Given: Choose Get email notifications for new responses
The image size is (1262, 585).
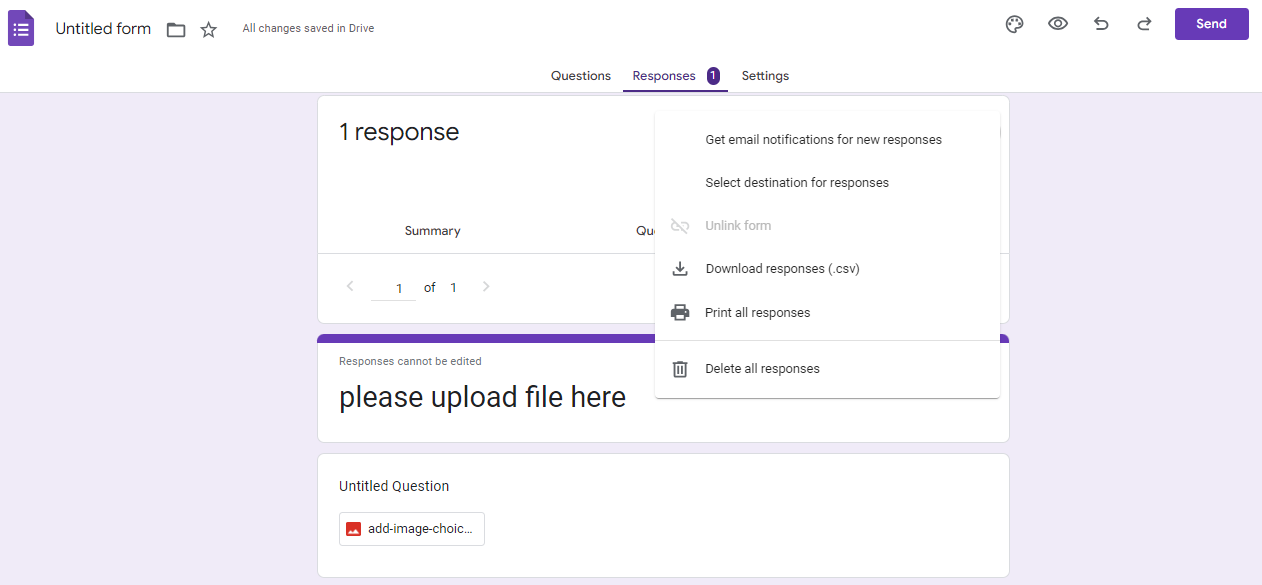Looking at the screenshot, I should pyautogui.click(x=823, y=139).
